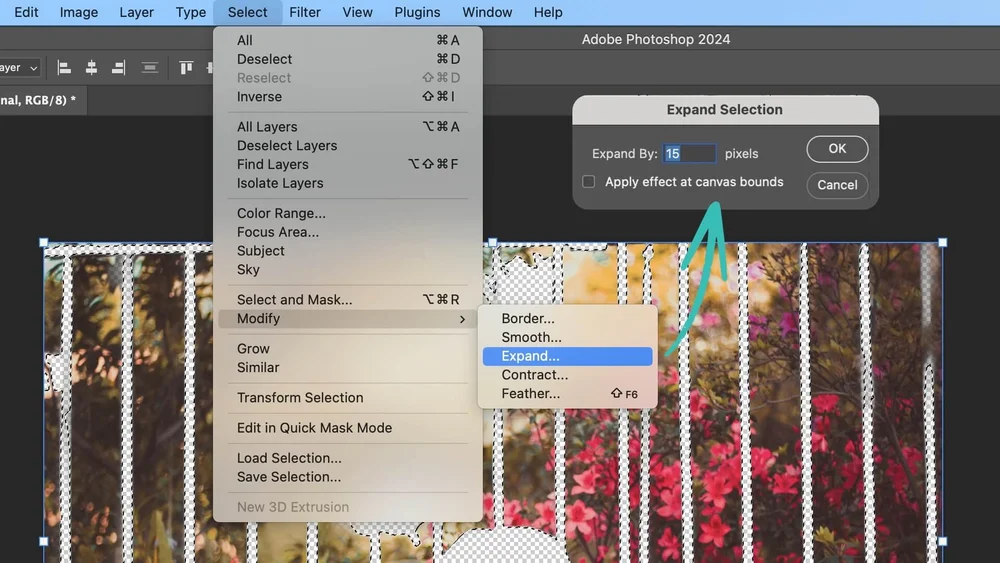The width and height of the screenshot is (1000, 563).
Task: Open the Edit menu
Action: click(x=26, y=12)
